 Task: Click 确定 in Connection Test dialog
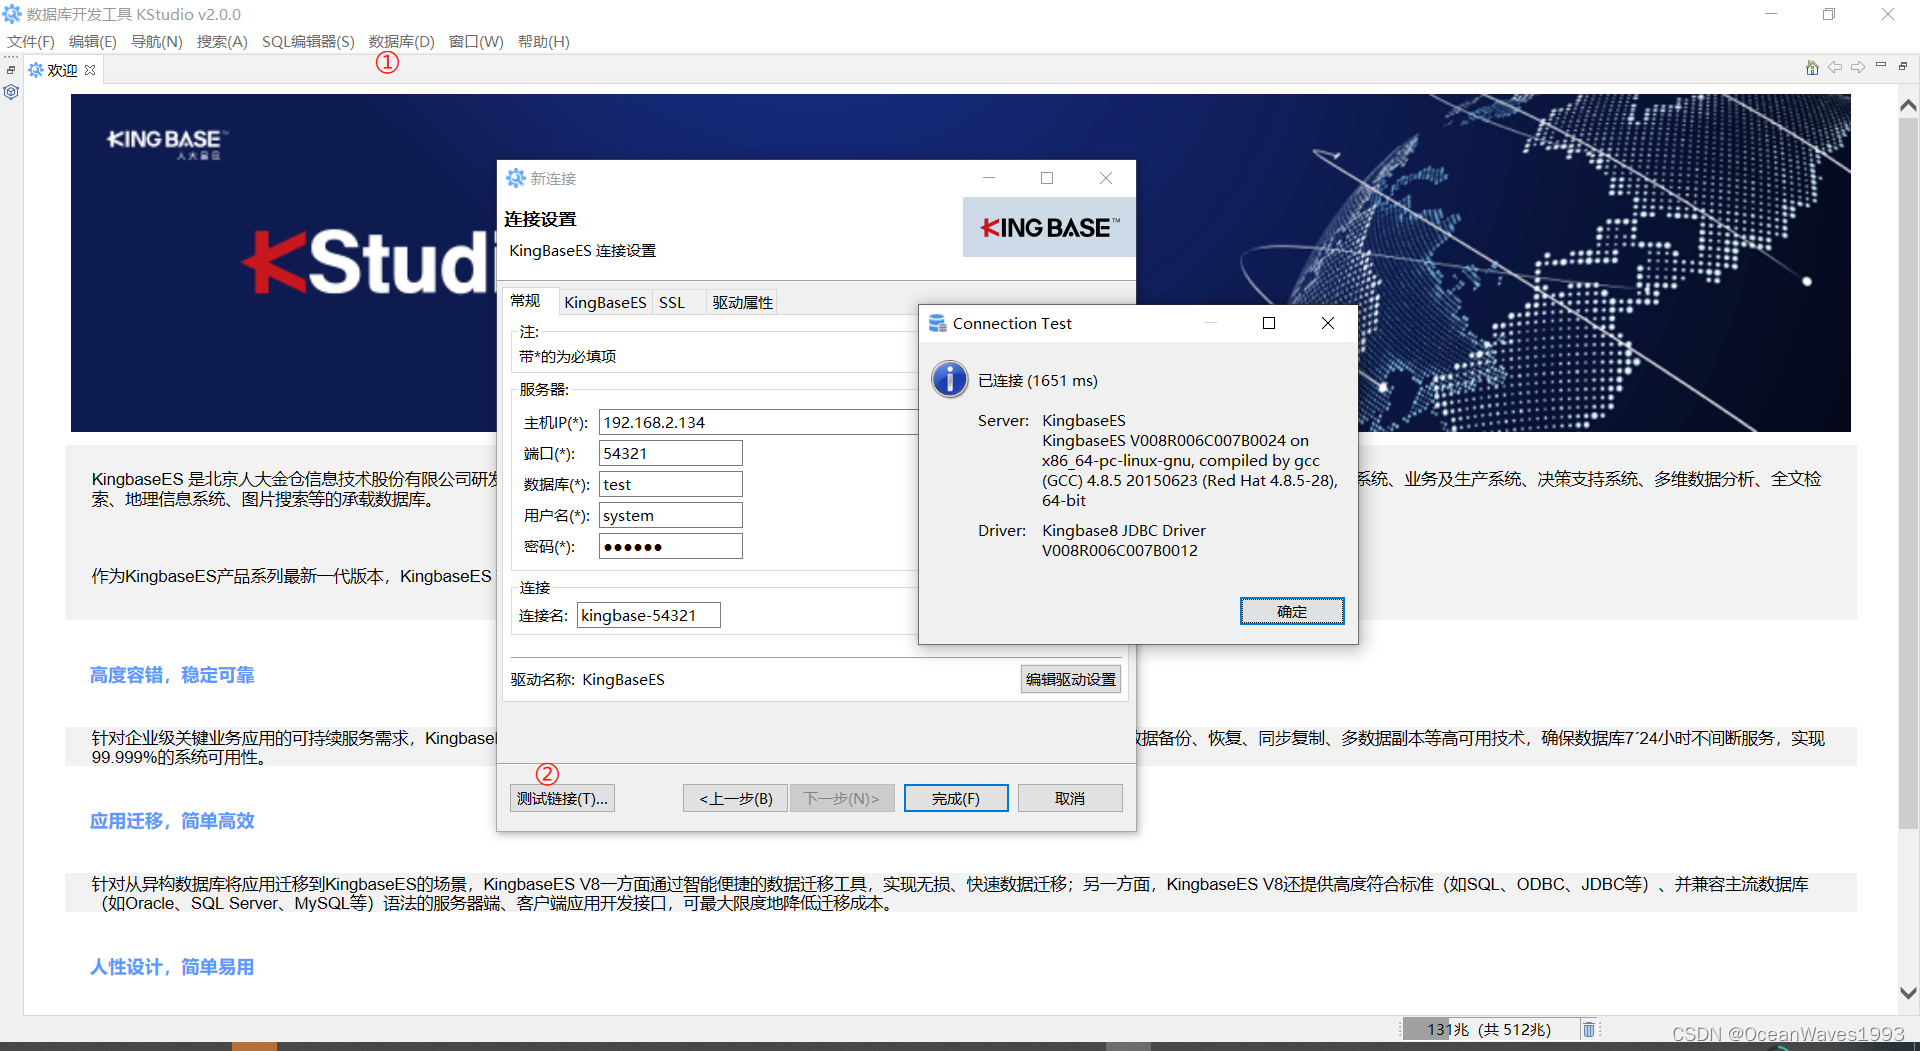click(1292, 611)
